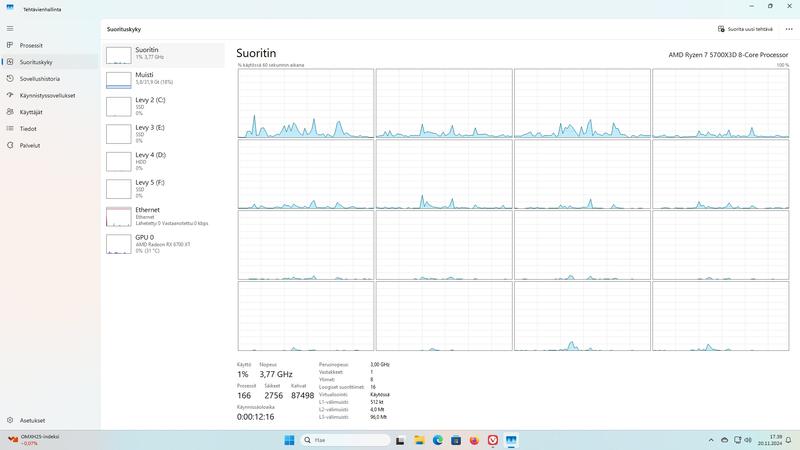800x450 pixels.
Task: Click the taskbar search box
Action: click(345, 440)
